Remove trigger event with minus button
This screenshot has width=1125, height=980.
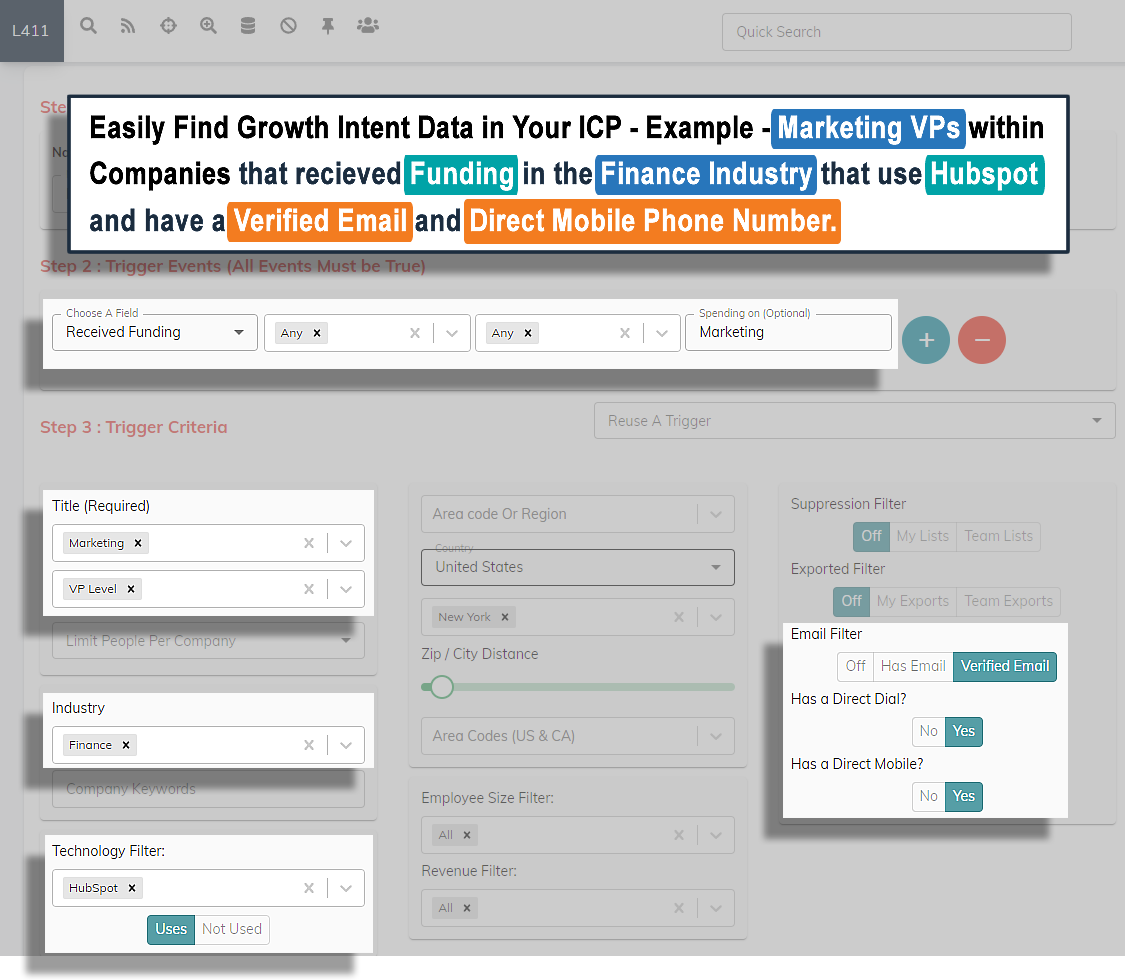[x=982, y=340]
